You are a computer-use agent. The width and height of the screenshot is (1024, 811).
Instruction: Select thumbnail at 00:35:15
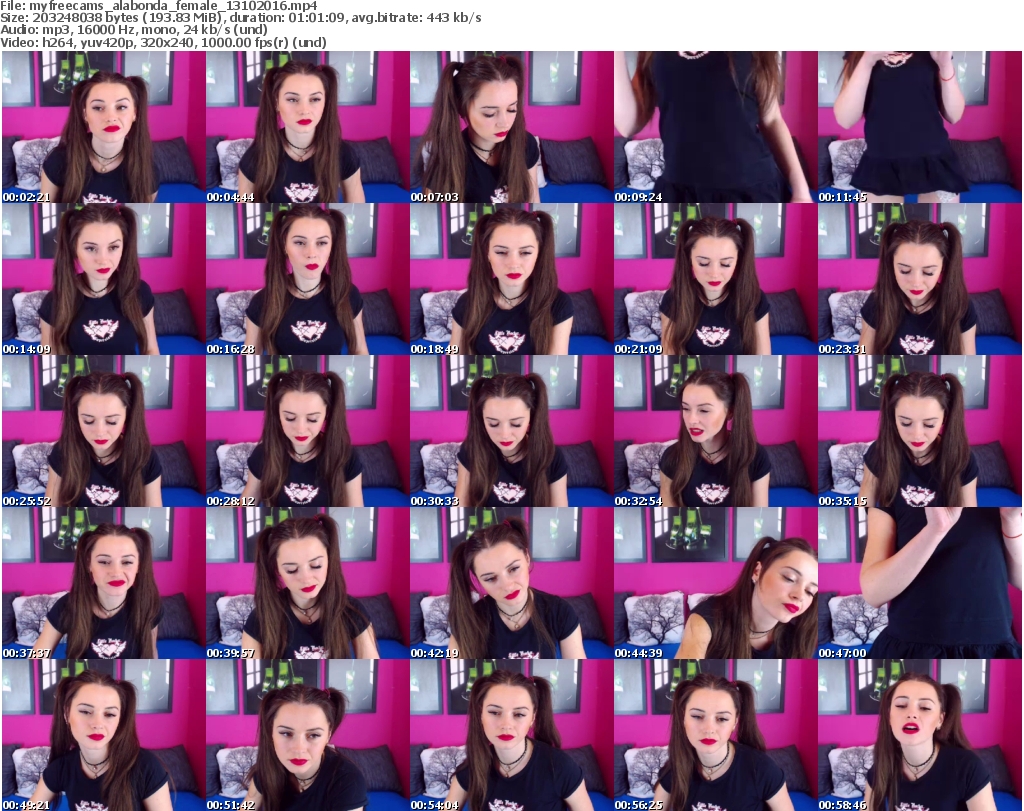coord(920,431)
